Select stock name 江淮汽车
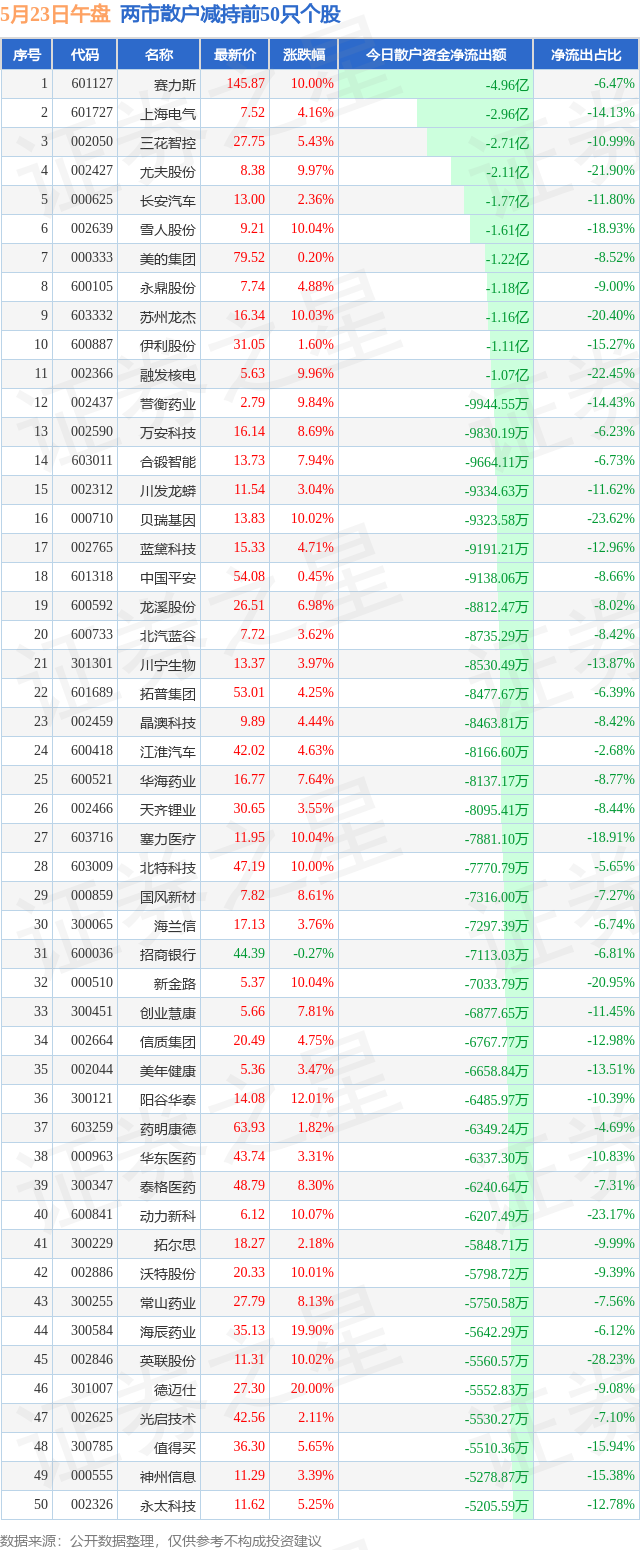This screenshot has height=1550, width=640. pos(169,751)
